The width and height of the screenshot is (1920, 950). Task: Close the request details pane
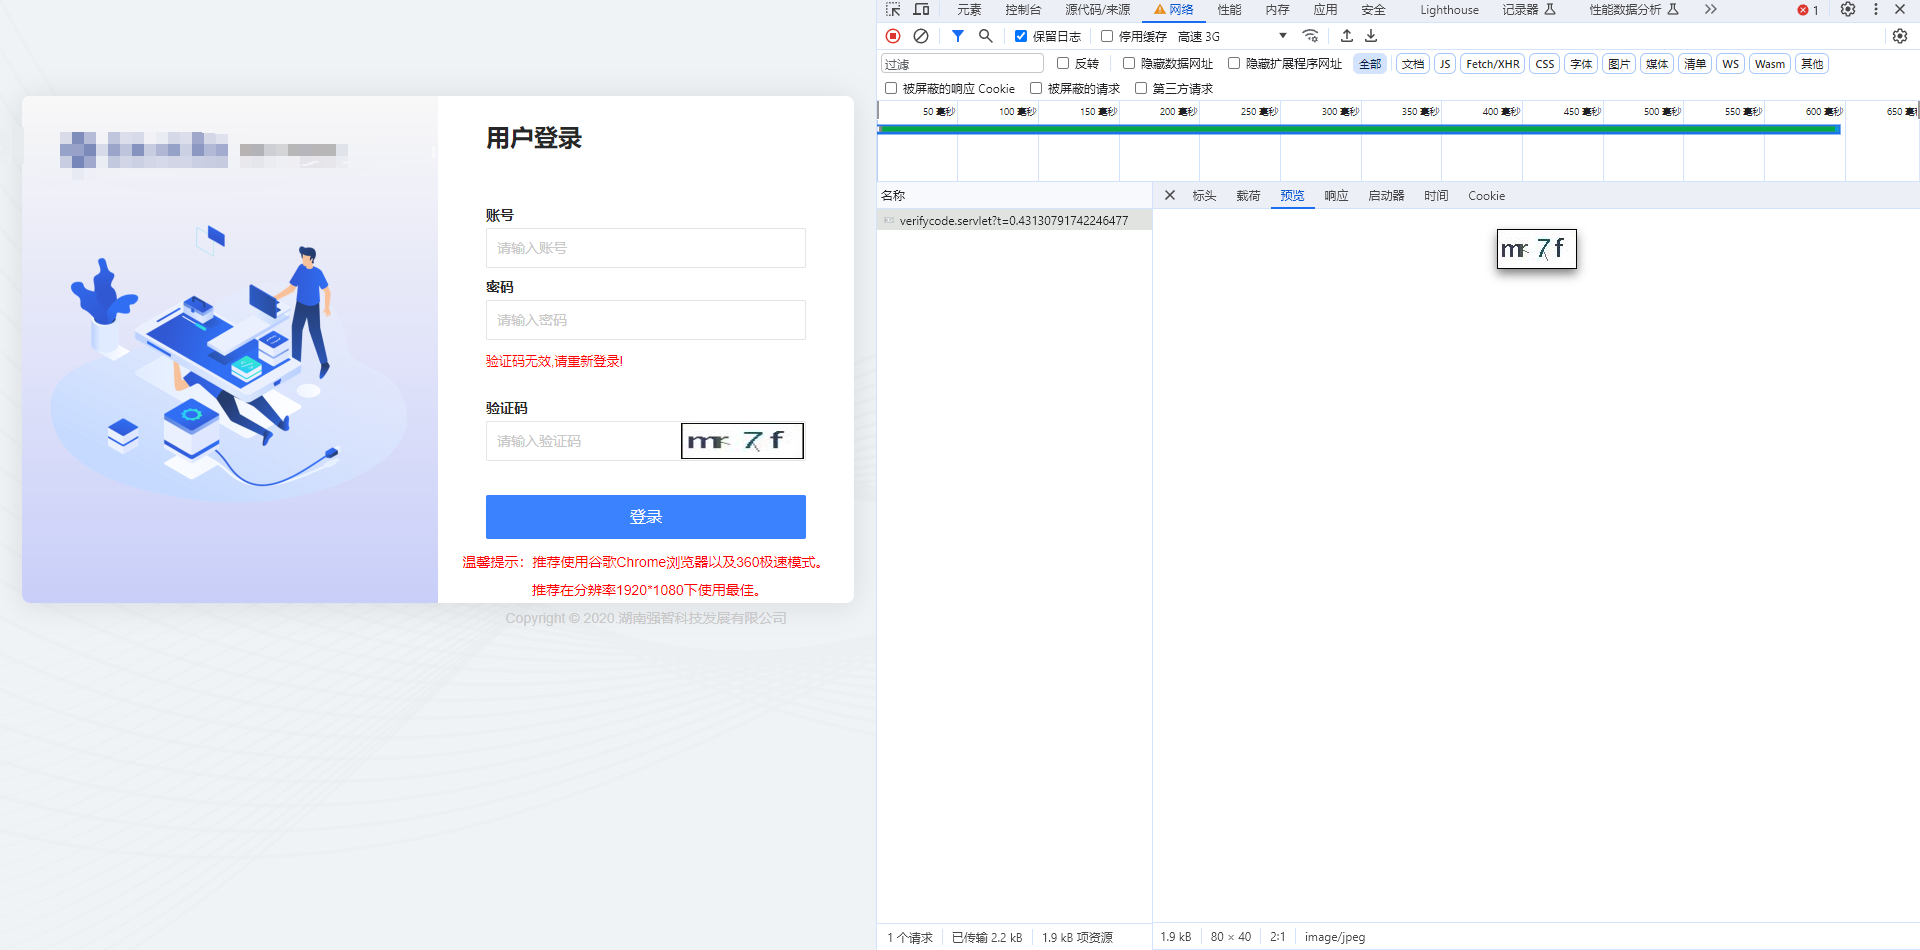point(1170,196)
